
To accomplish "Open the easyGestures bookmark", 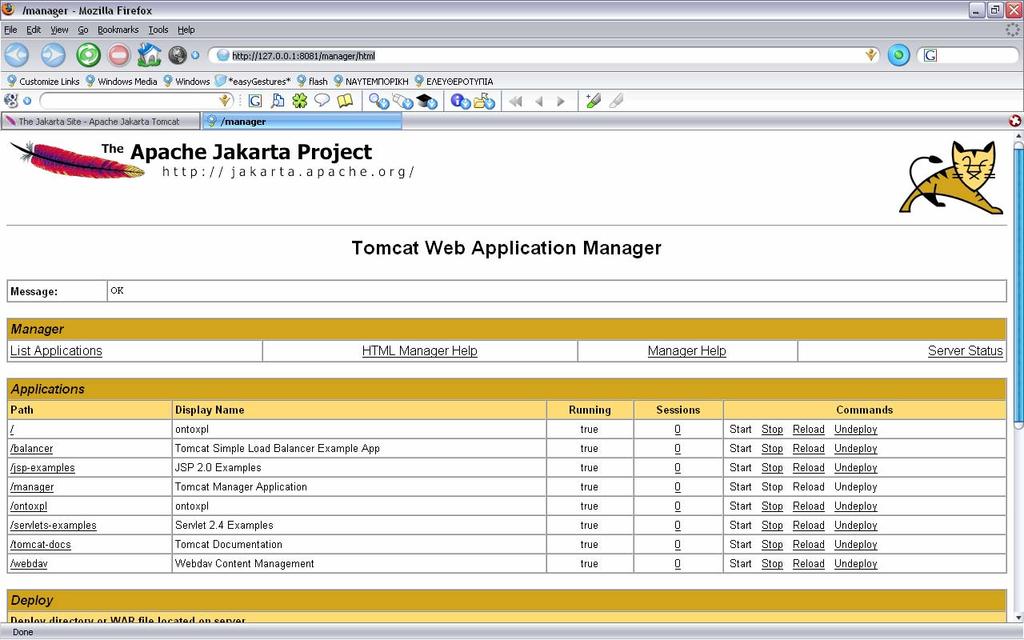I will pyautogui.click(x=253, y=81).
